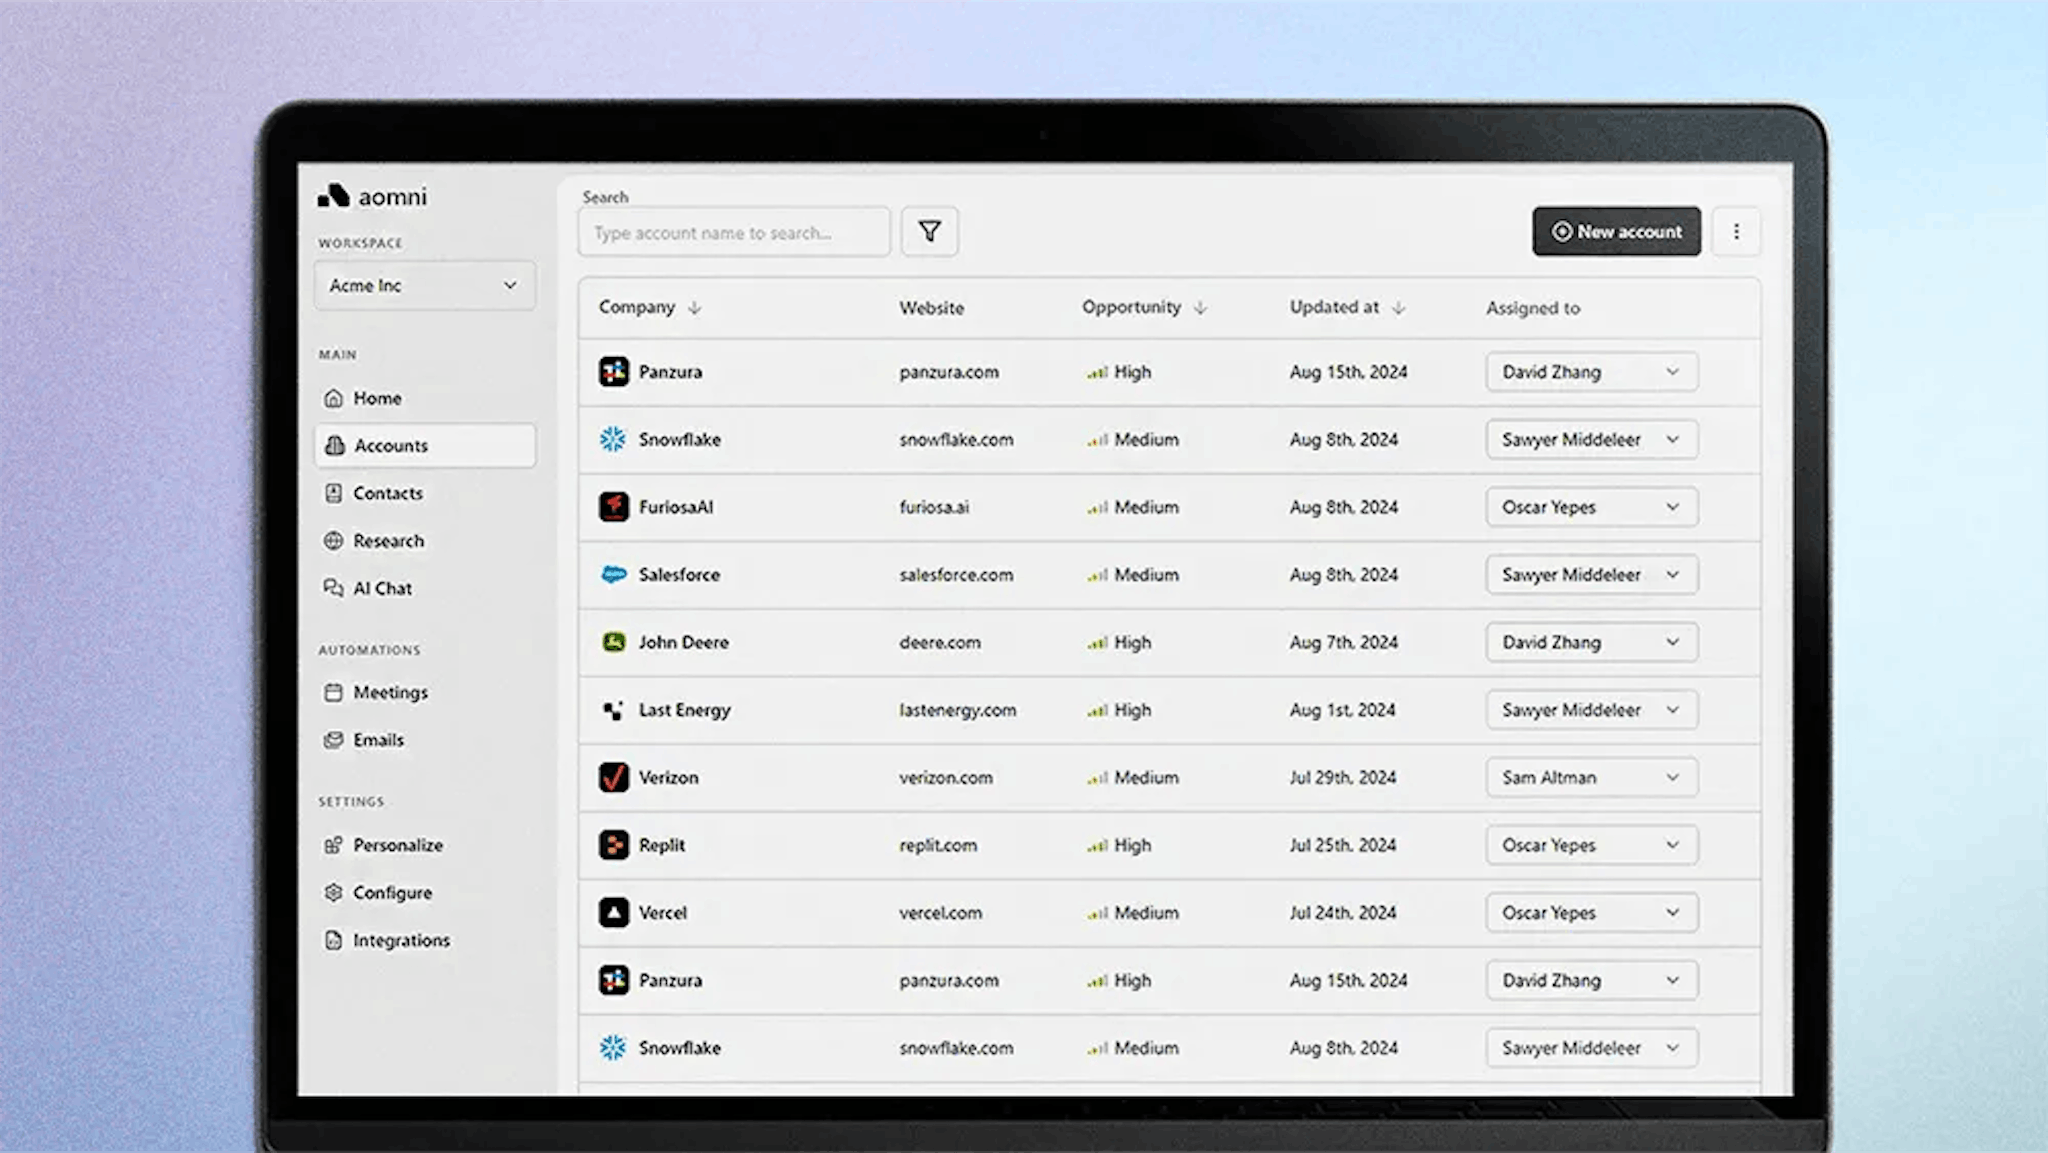Click the Jul 25th, 2024 date

coord(1342,845)
